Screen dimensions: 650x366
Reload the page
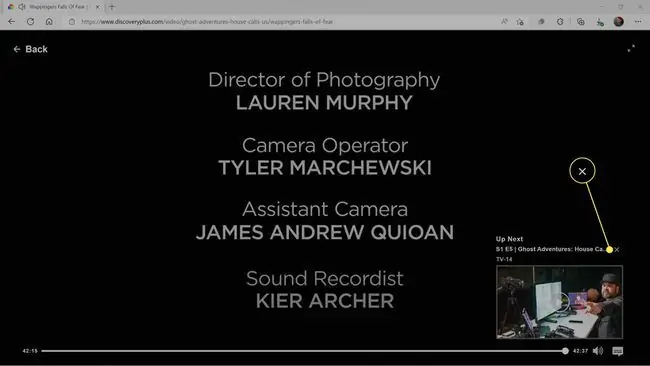coord(30,22)
